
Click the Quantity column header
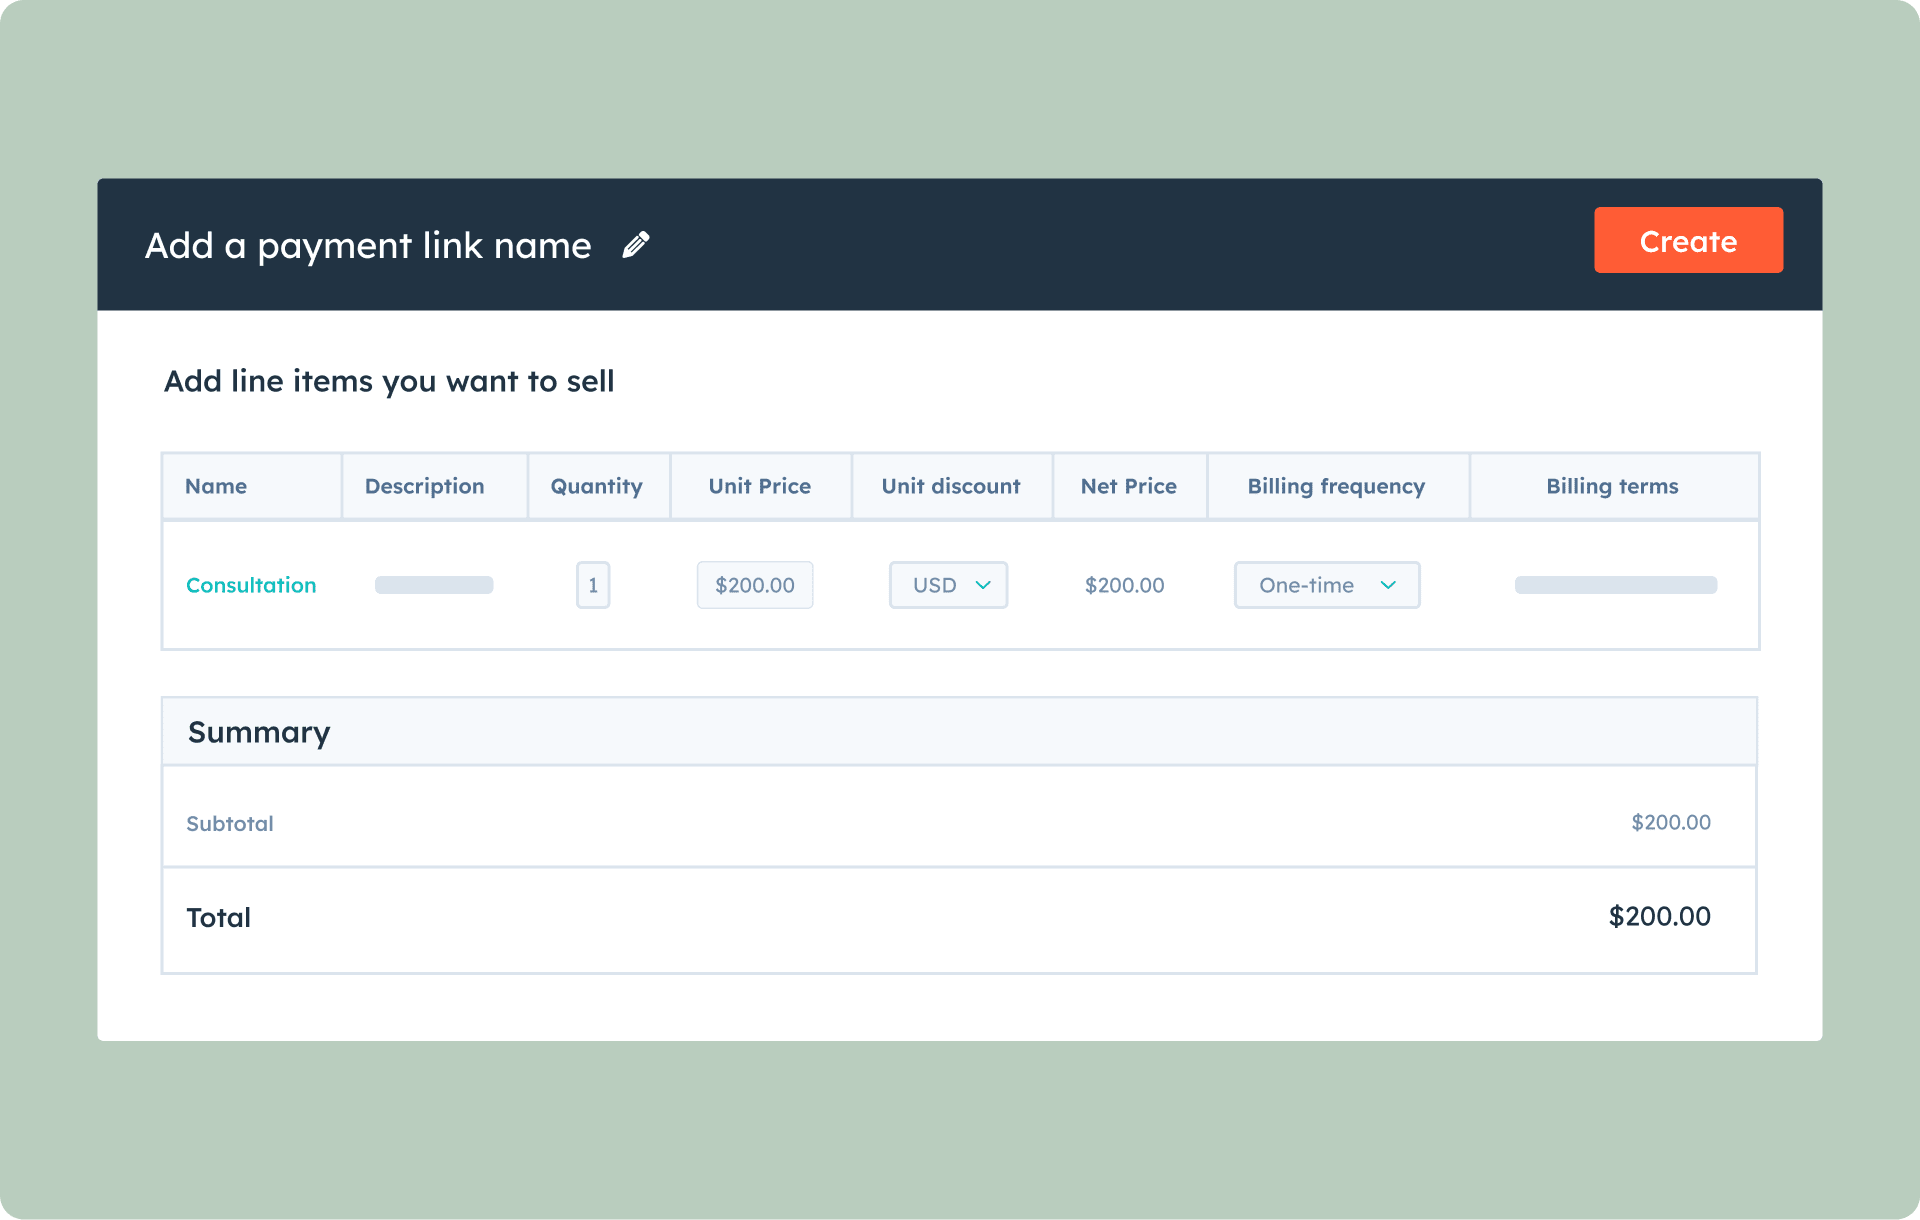[x=596, y=486]
